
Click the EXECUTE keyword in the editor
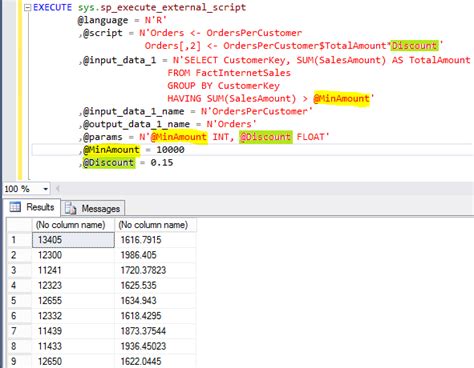point(52,7)
